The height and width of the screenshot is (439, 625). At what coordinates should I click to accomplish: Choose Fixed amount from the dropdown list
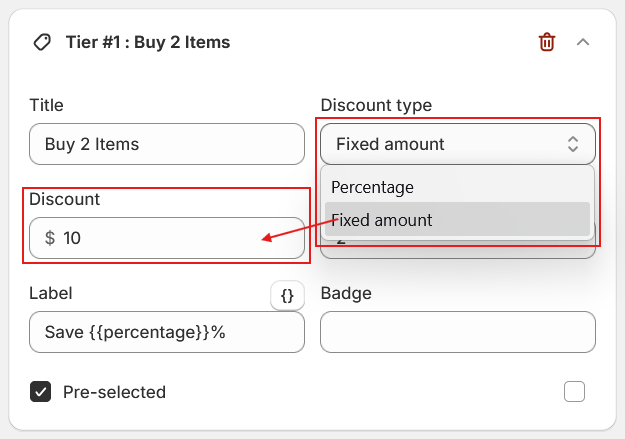pyautogui.click(x=381, y=220)
